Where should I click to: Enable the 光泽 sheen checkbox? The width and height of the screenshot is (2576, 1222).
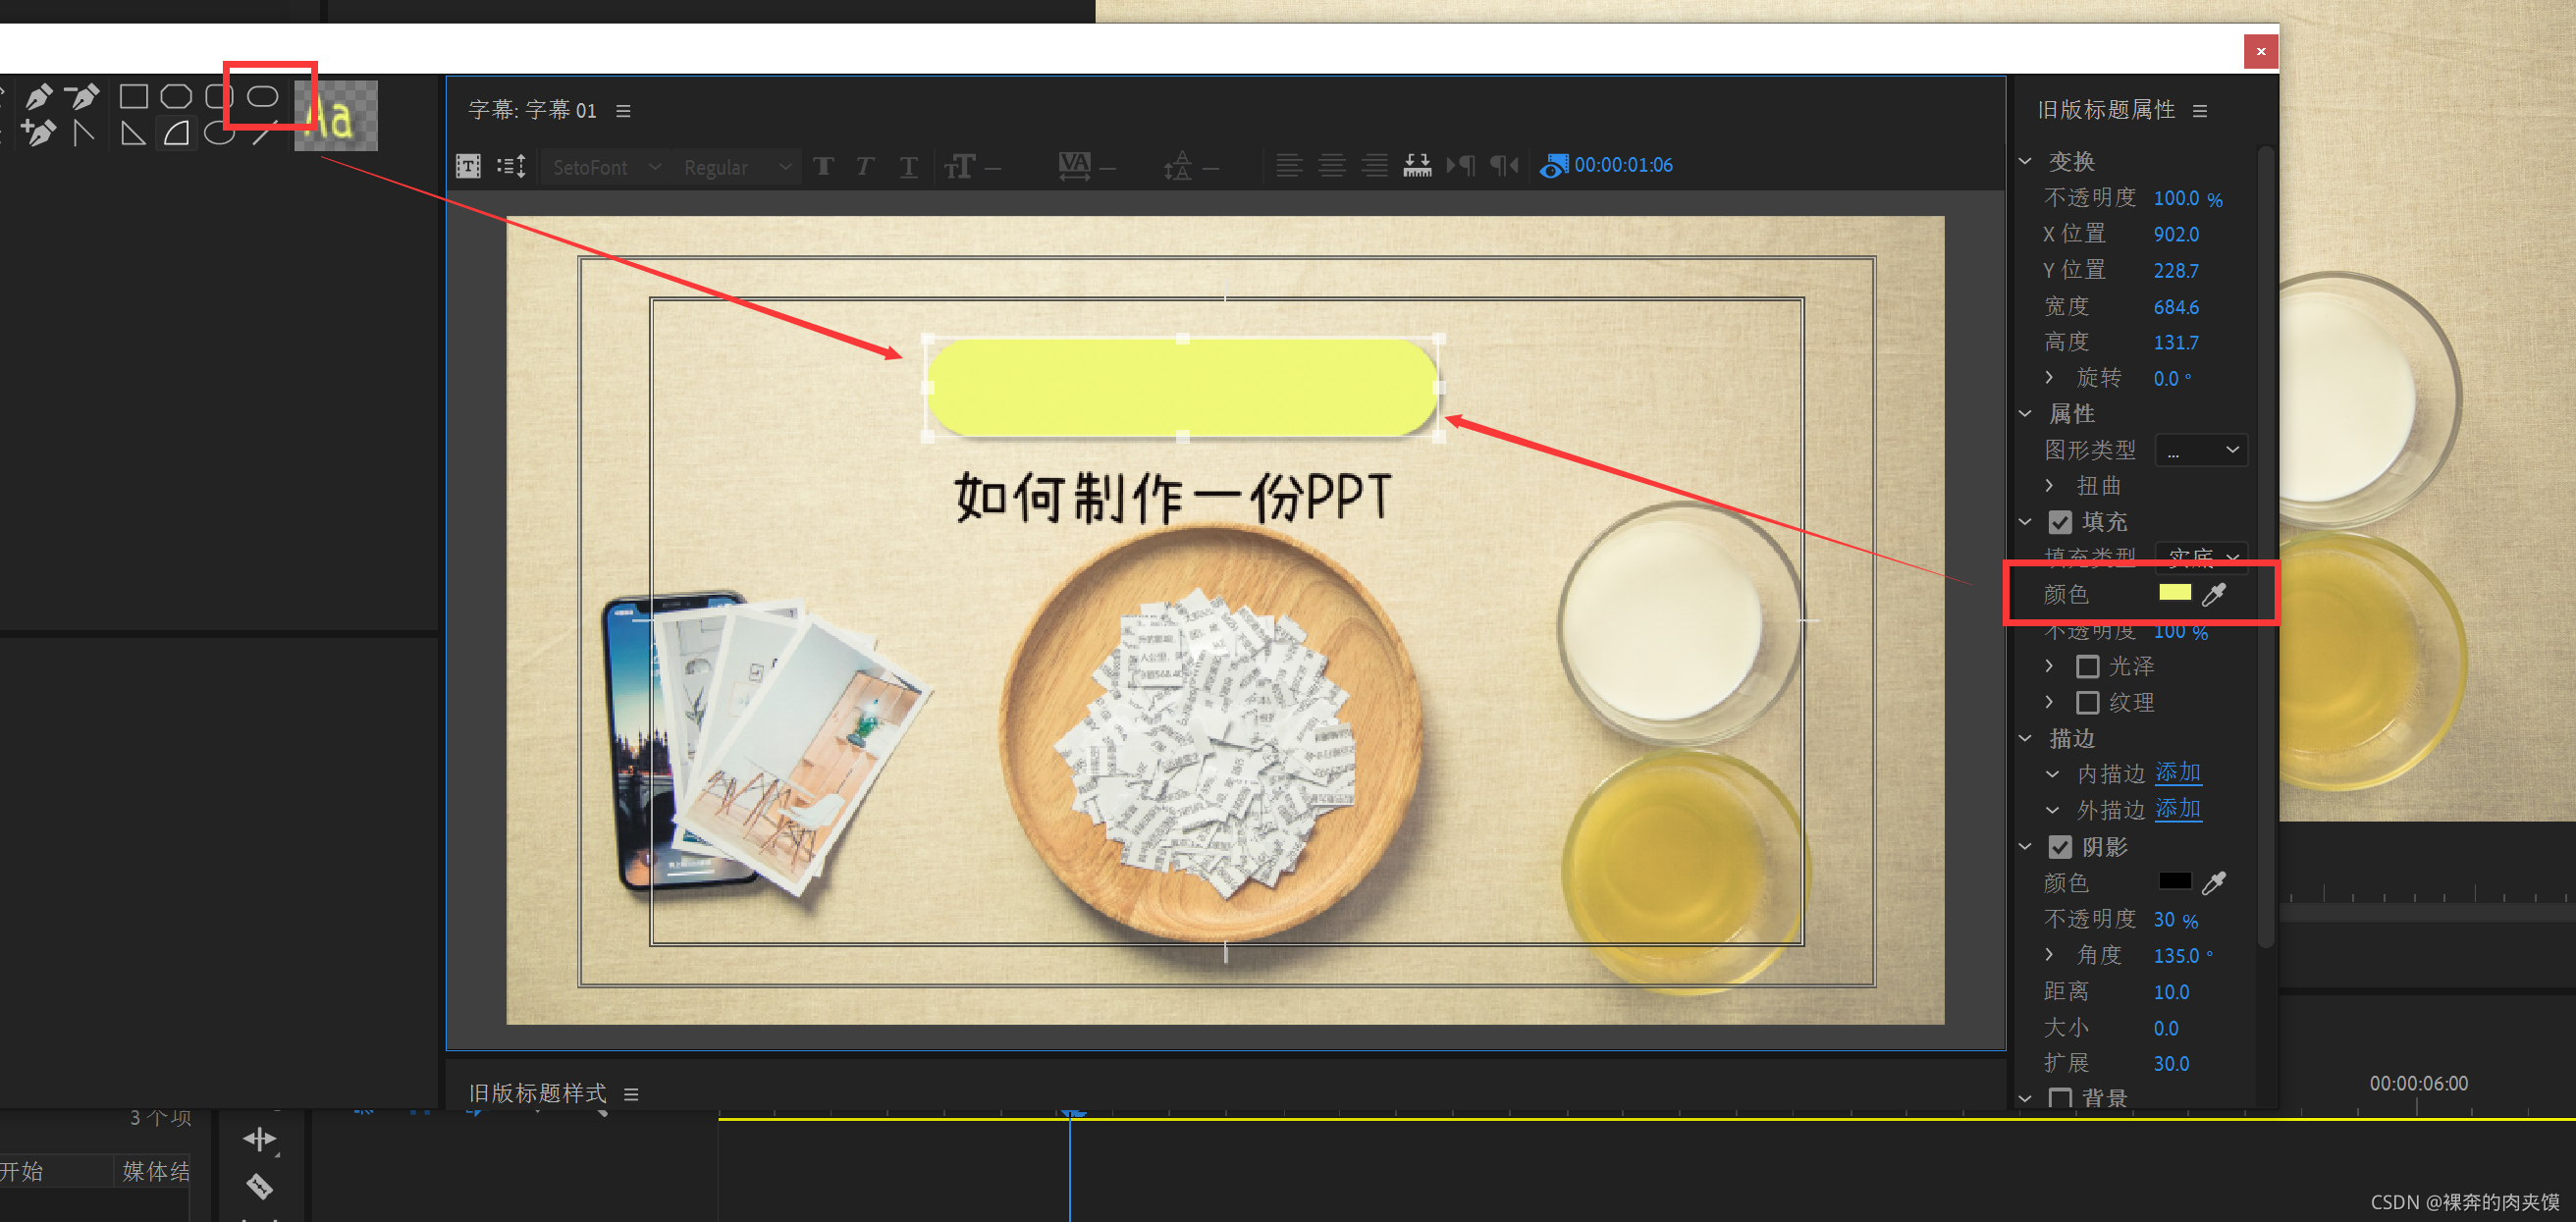[2087, 667]
